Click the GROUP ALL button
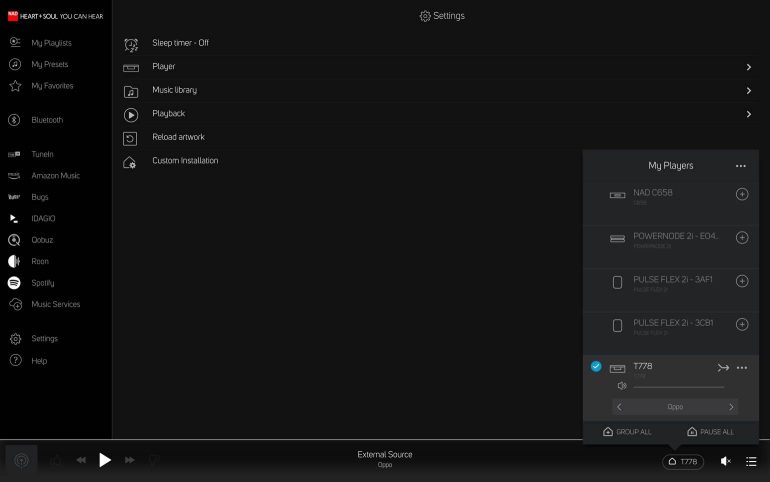The width and height of the screenshot is (770, 482). pyautogui.click(x=627, y=432)
